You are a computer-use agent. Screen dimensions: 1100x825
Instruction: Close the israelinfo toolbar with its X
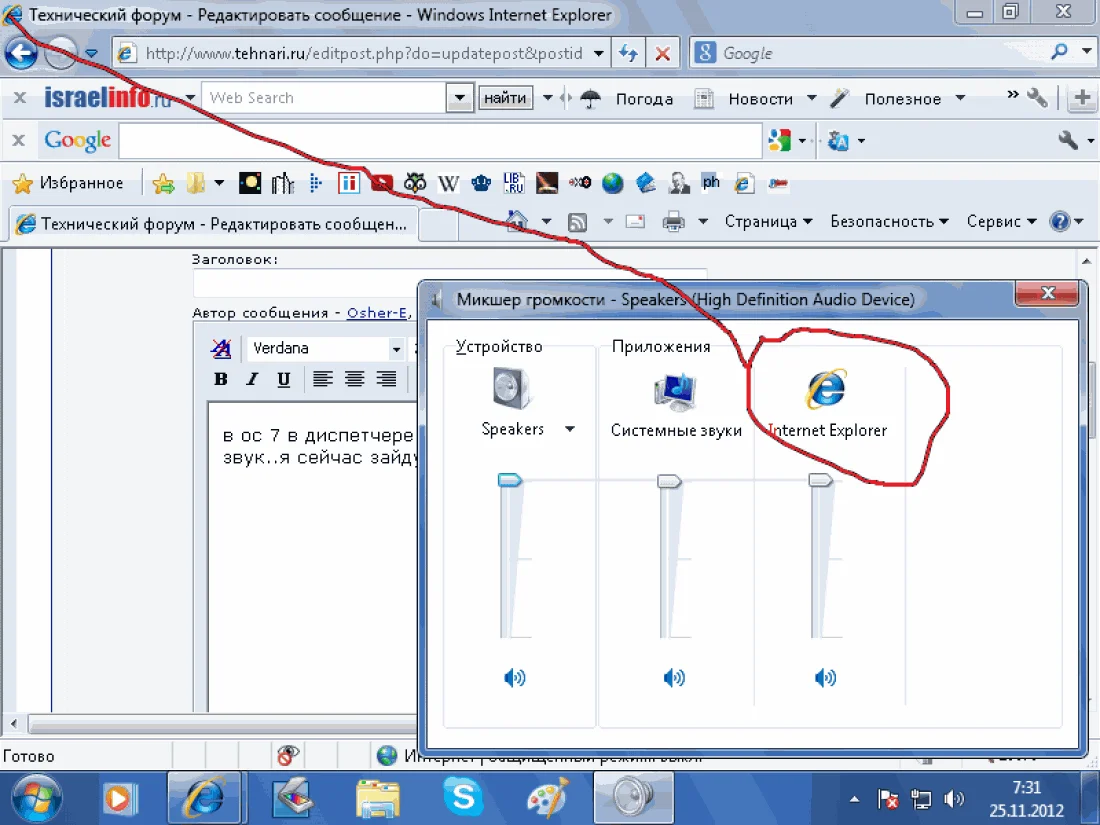coord(20,98)
